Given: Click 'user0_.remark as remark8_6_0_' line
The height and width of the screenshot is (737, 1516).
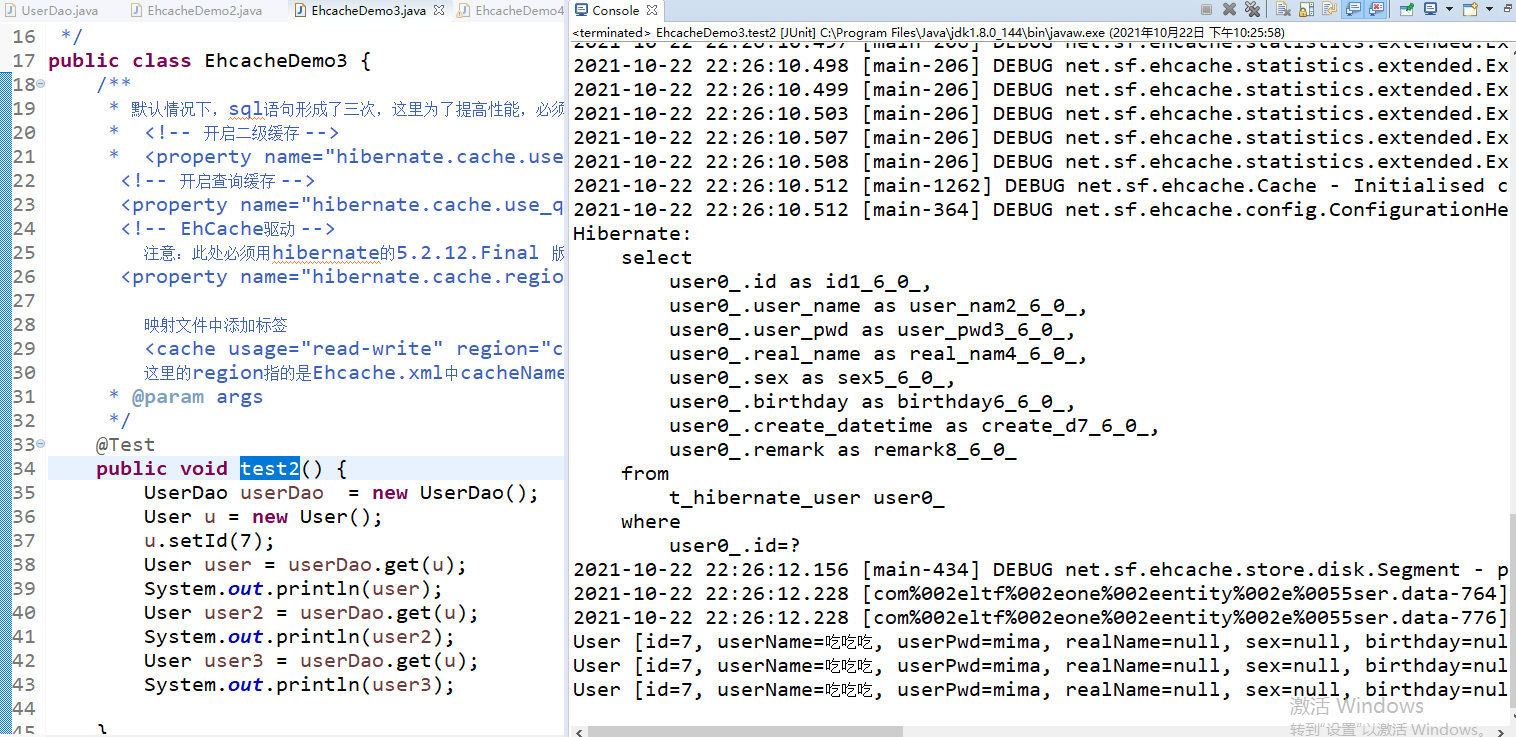Looking at the screenshot, I should [x=843, y=449].
